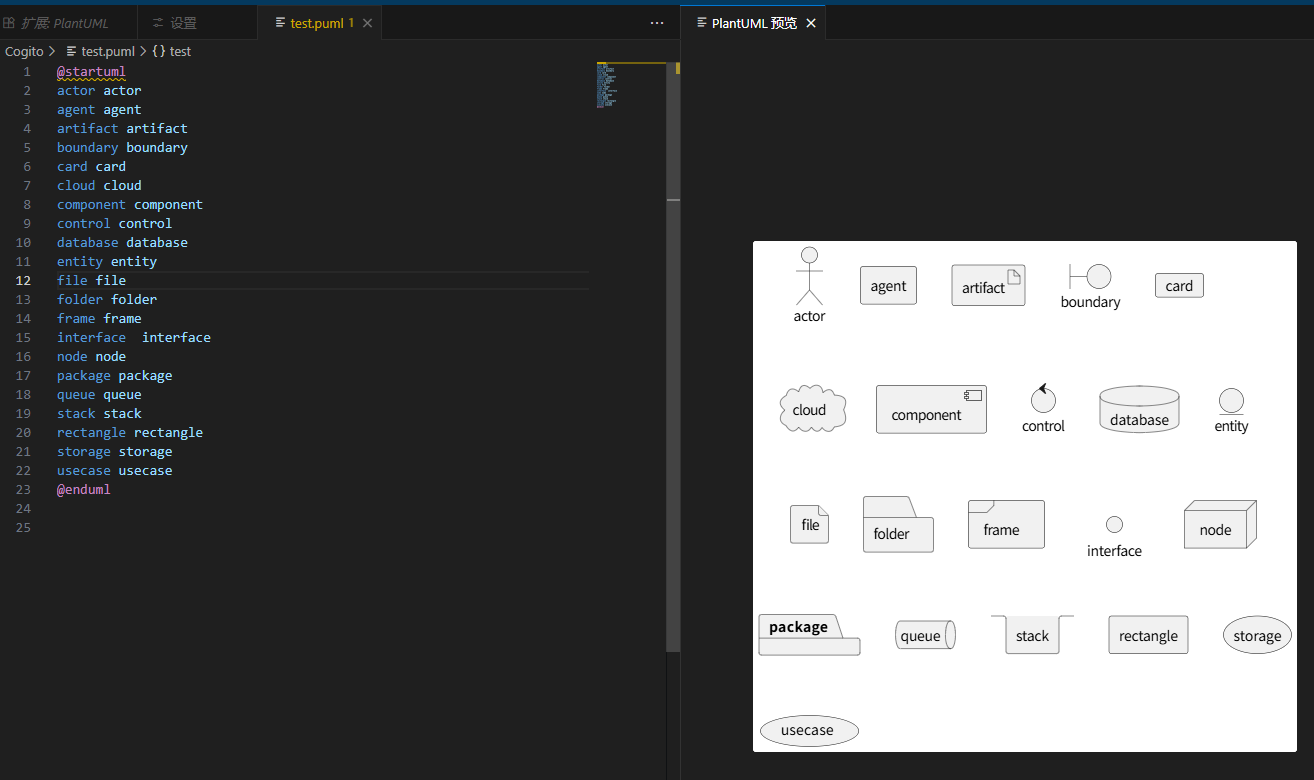Select the queue shape in preview
1314x780 pixels.
925,635
